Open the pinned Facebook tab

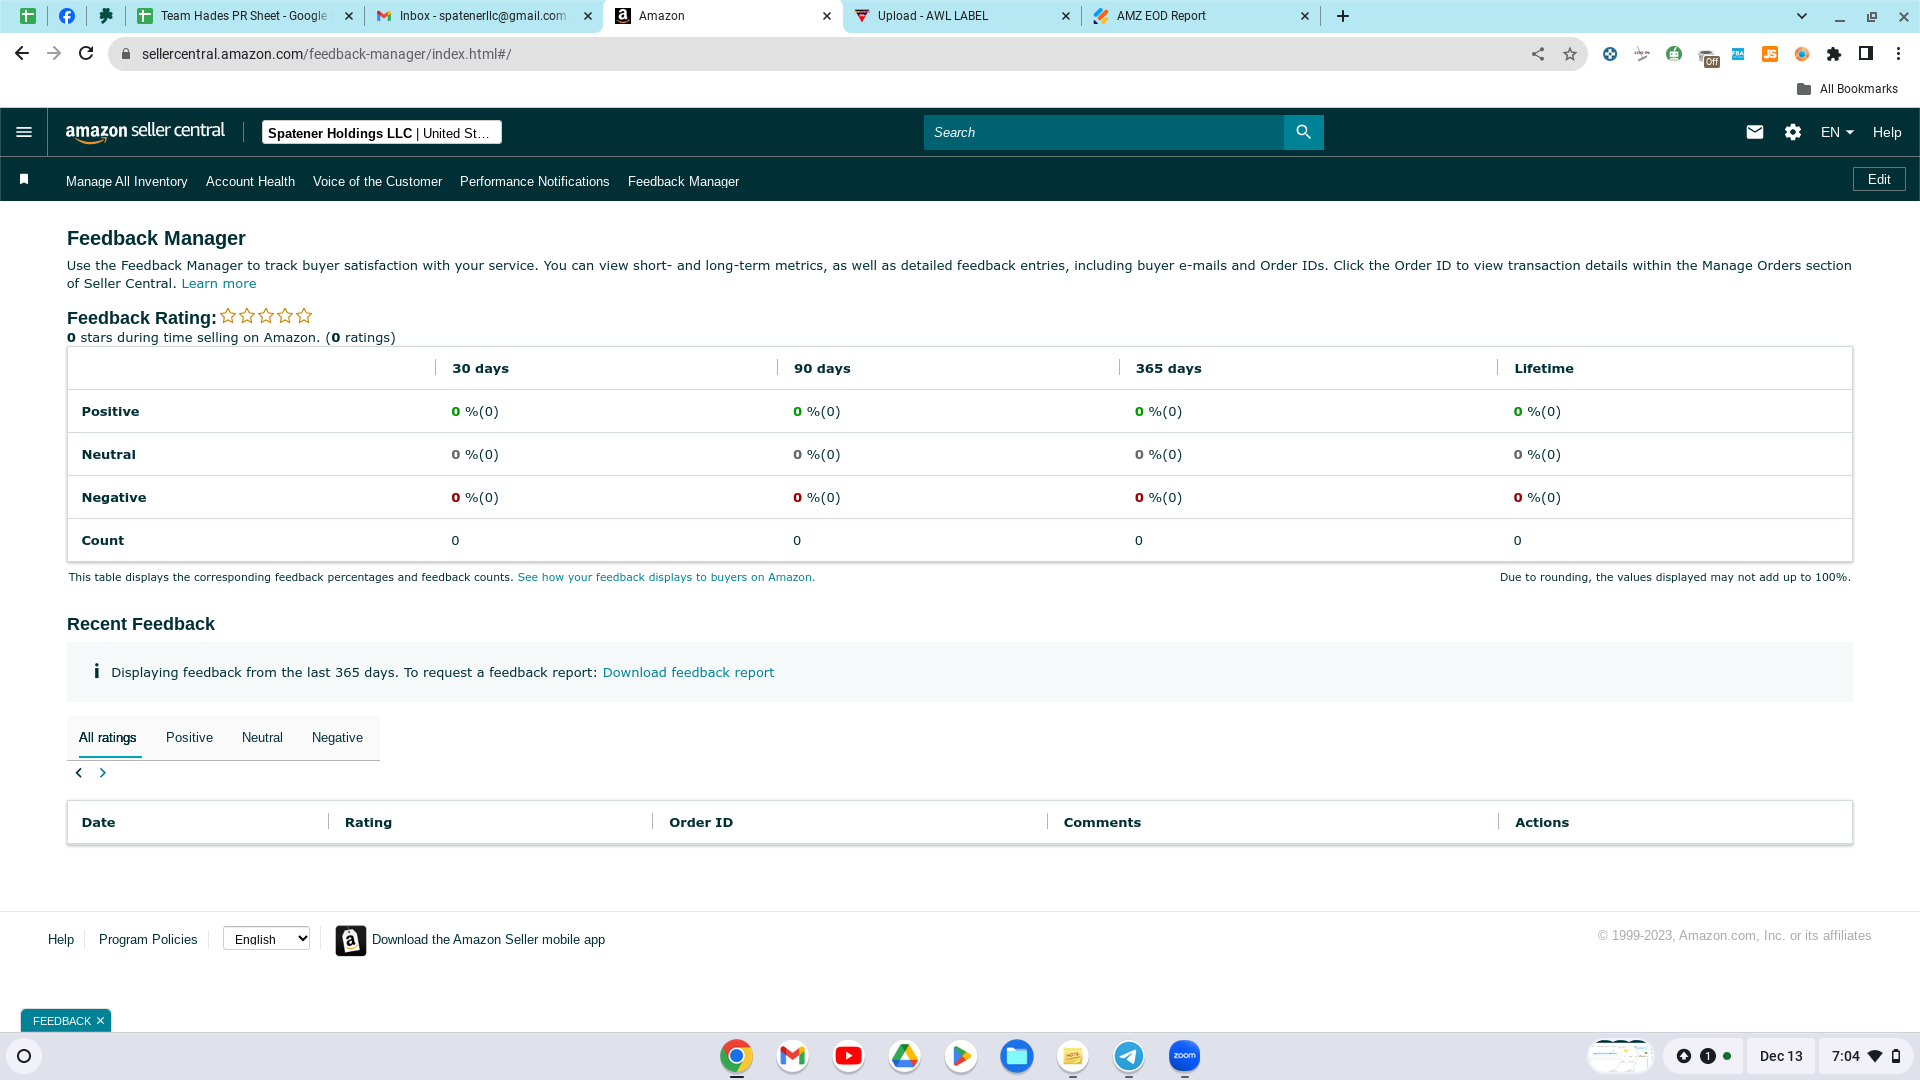[67, 16]
